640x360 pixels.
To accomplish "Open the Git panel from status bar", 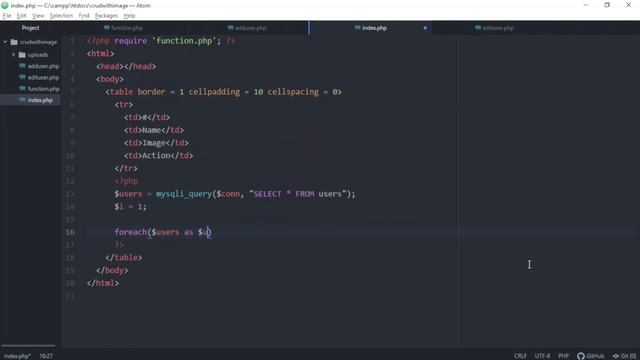I will click(x=624, y=356).
